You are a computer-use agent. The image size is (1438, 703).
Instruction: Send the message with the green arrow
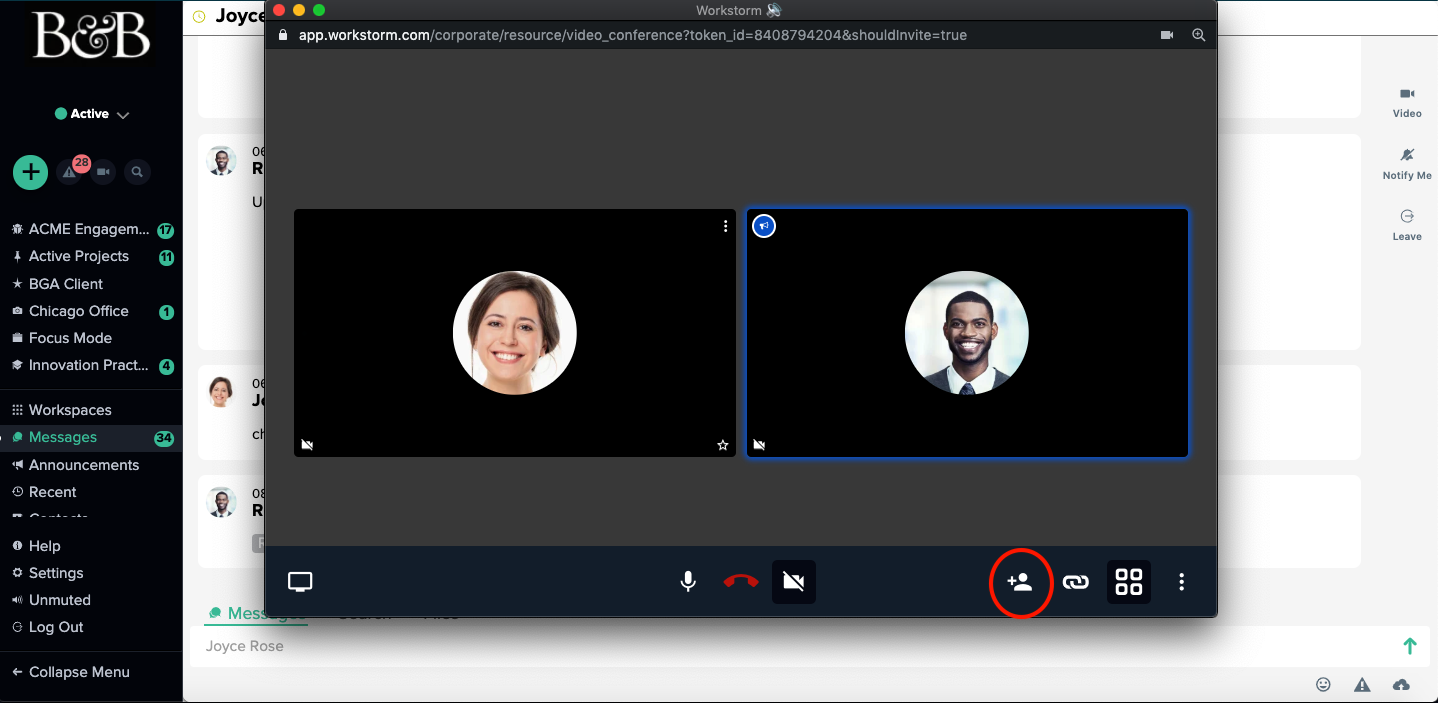(1410, 646)
